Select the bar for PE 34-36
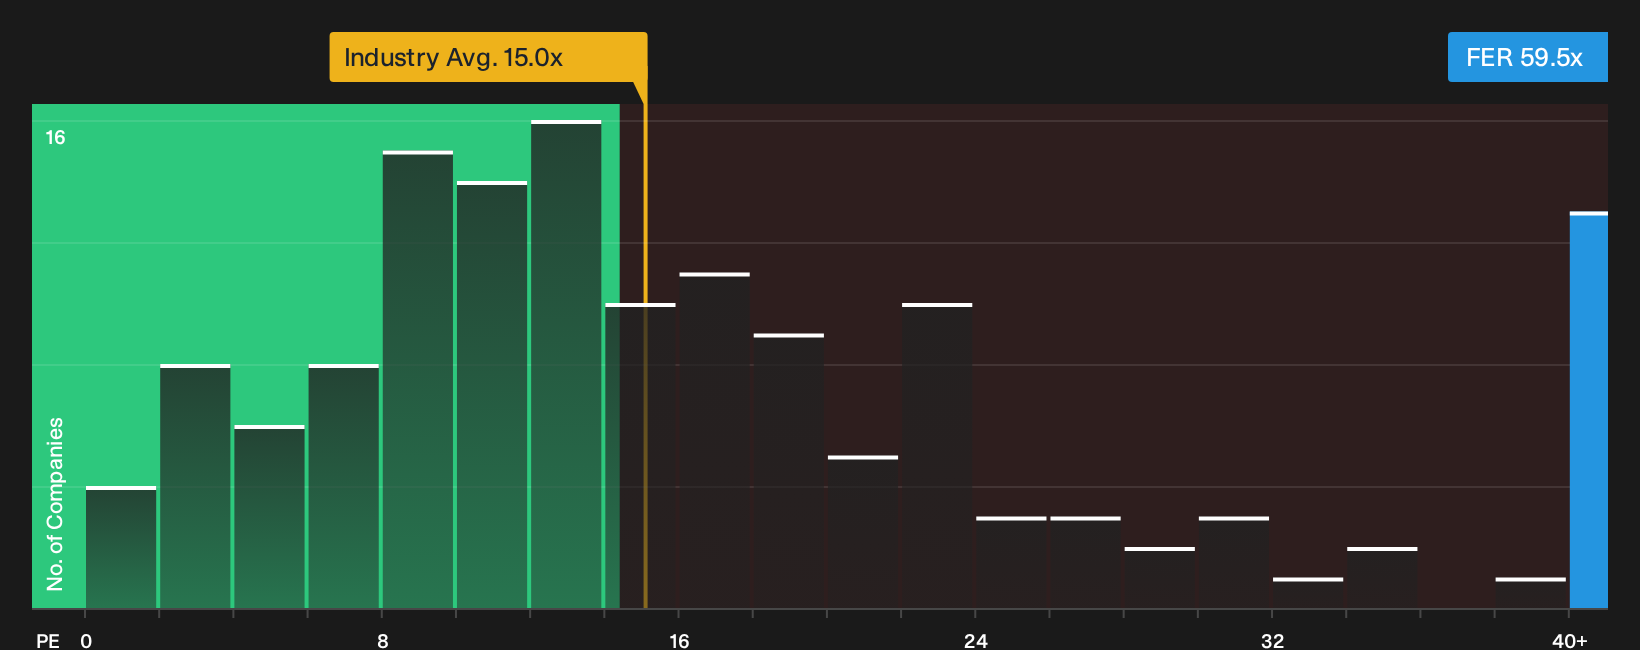This screenshot has width=1640, height=650. [x=1382, y=578]
